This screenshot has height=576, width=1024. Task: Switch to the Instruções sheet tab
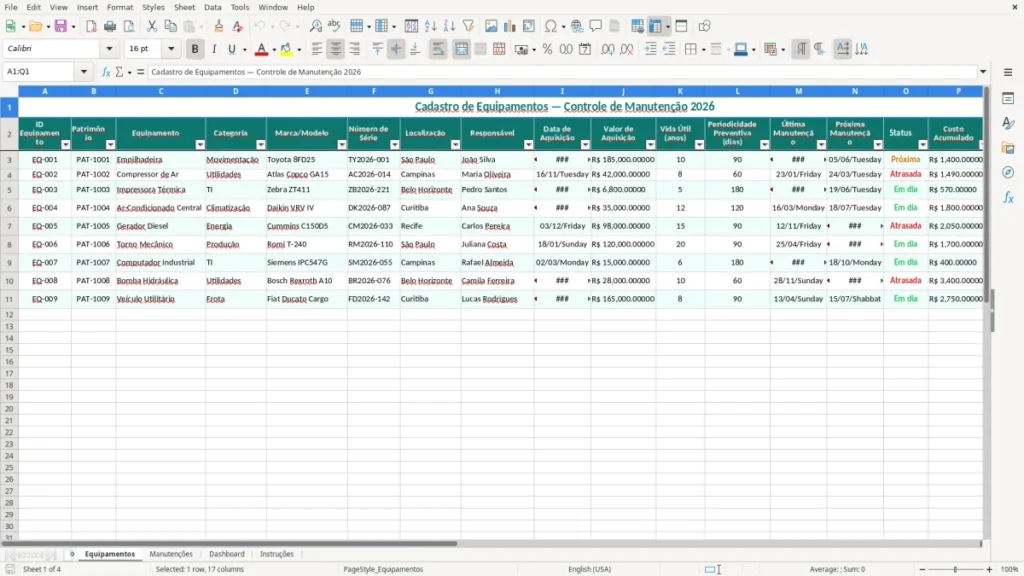pos(277,554)
